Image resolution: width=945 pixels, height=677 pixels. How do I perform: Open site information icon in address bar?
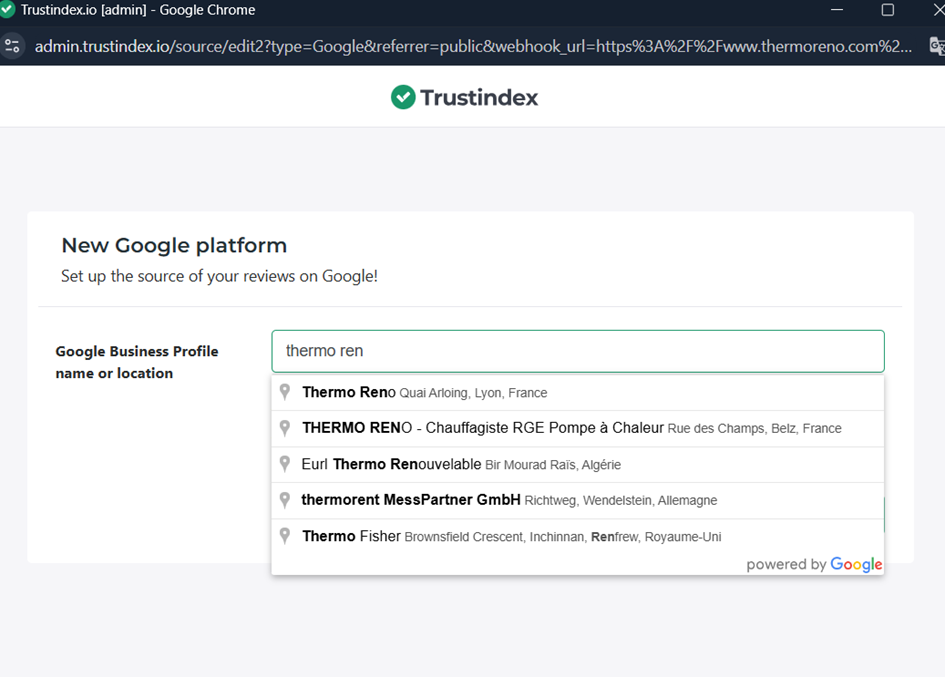[12, 46]
